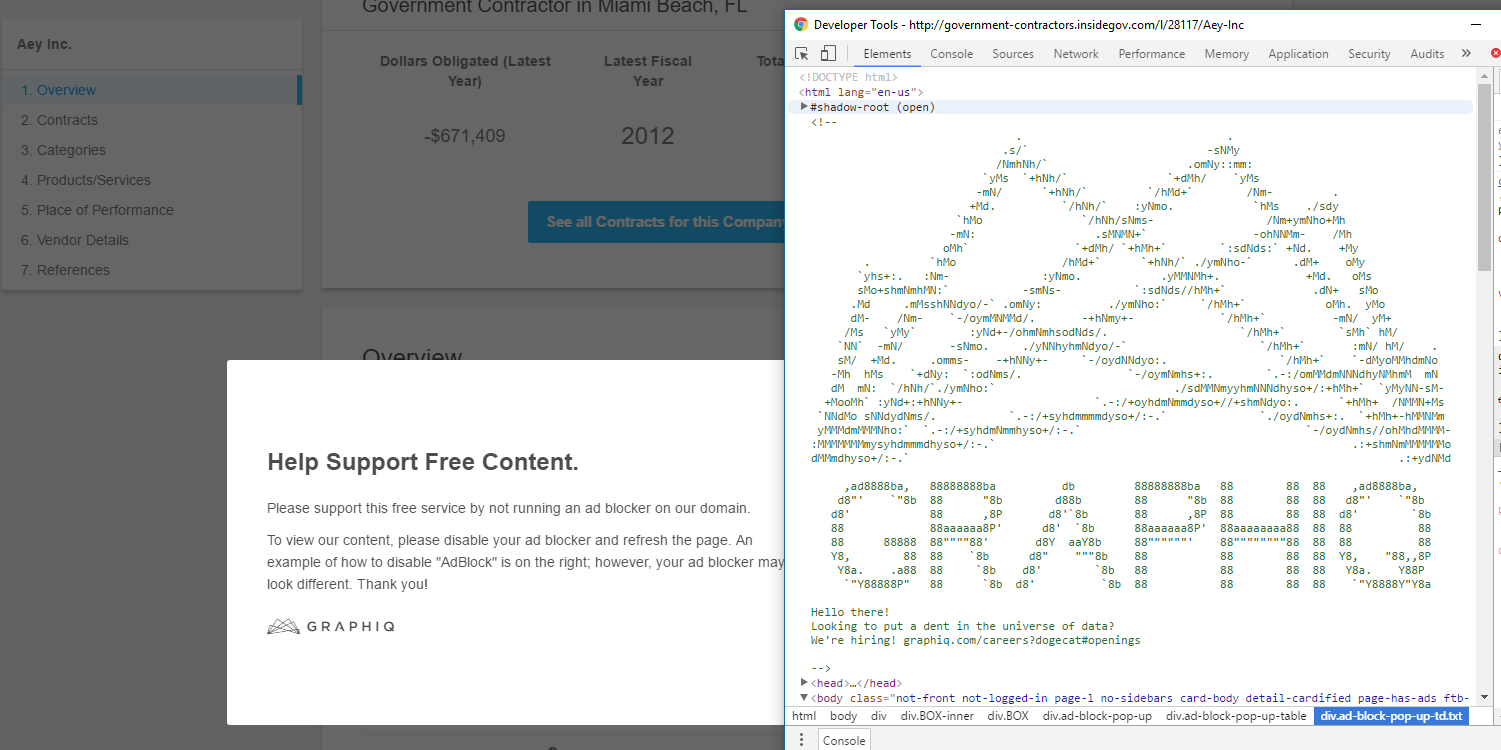
Task: Click See all Contracts for this Company
Action: tap(657, 222)
